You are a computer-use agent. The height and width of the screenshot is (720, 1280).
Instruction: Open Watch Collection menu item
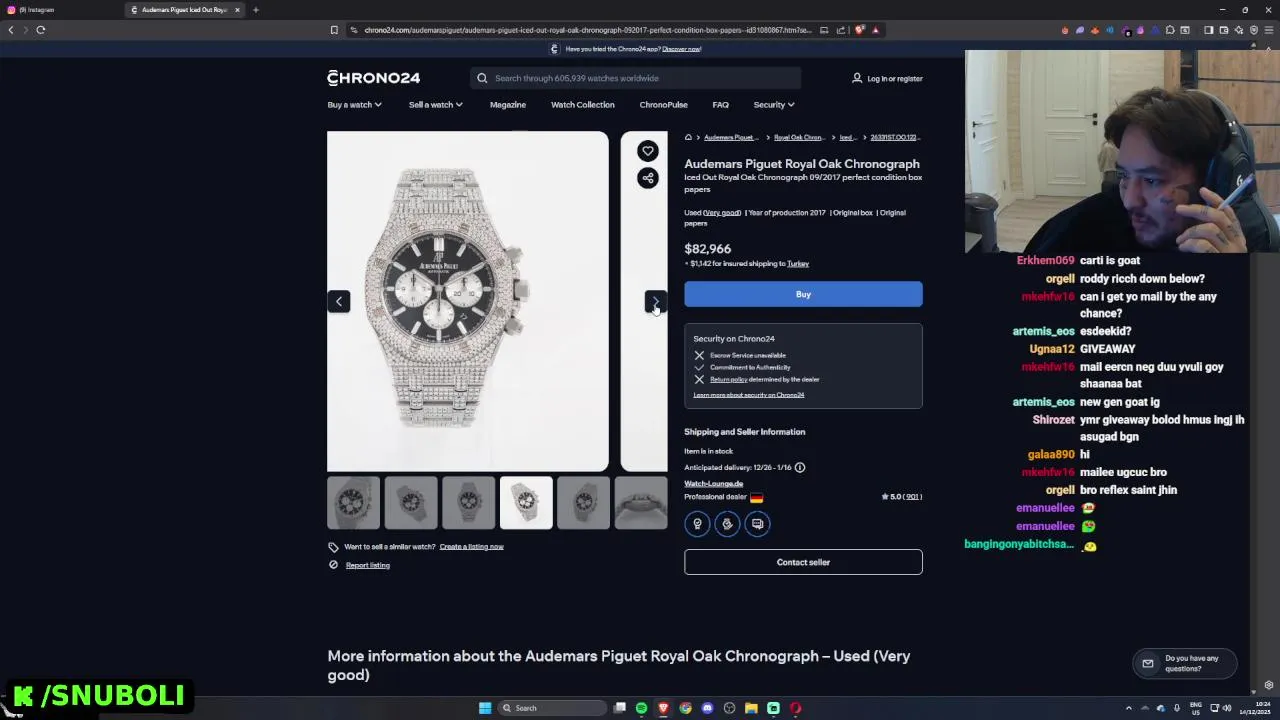point(583,105)
